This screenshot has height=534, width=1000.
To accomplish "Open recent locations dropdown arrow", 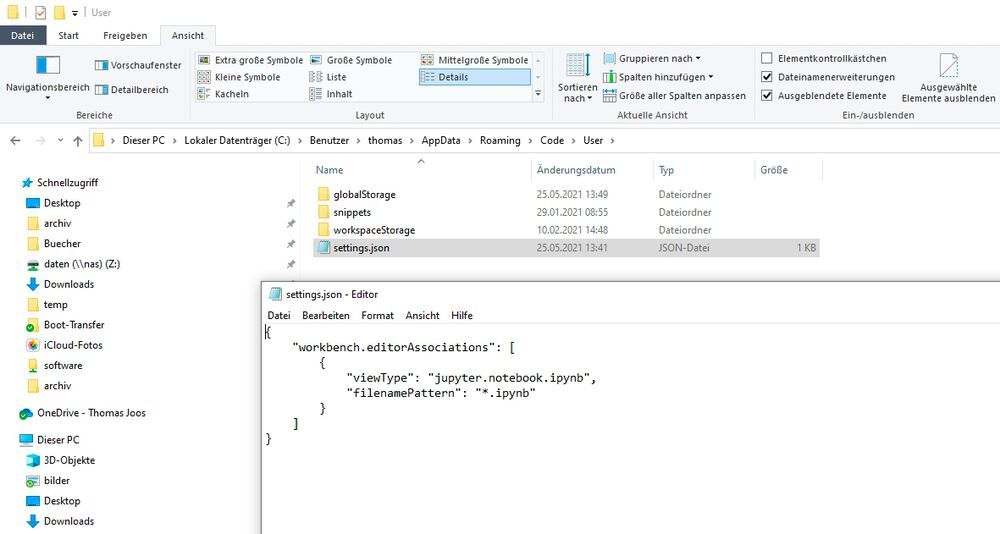I will (x=60, y=140).
